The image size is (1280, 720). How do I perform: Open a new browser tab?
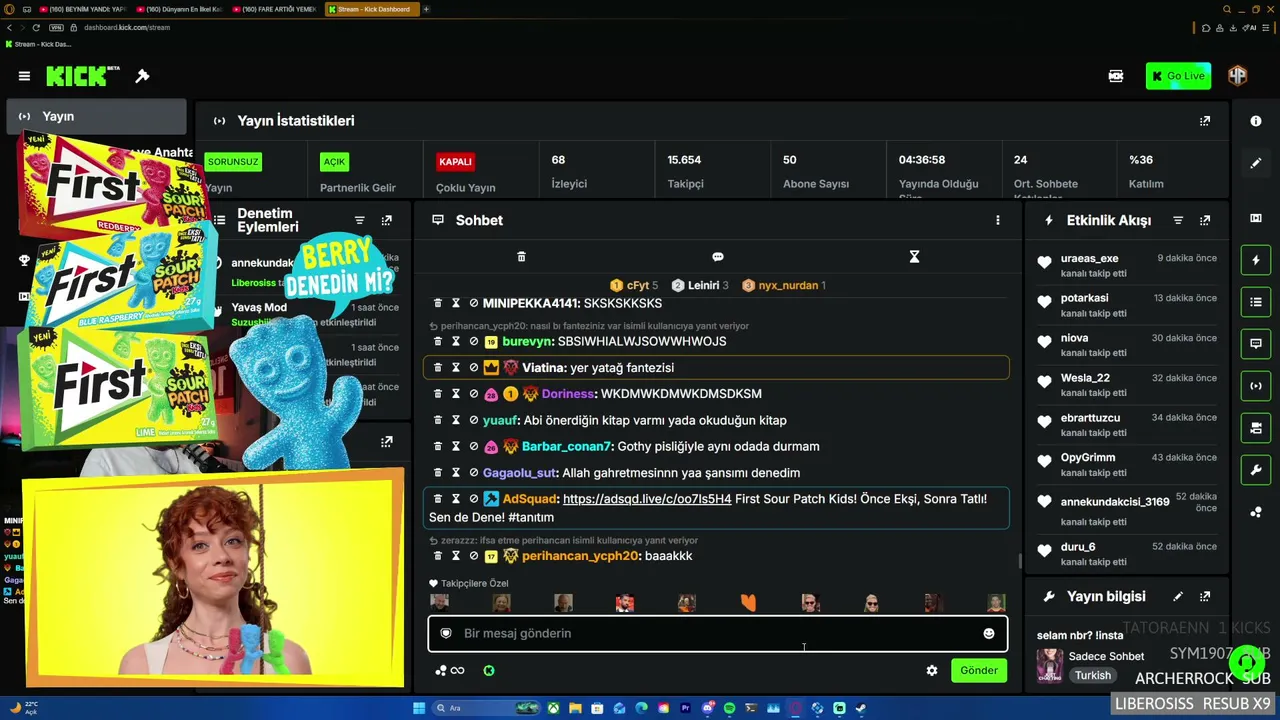pyautogui.click(x=426, y=9)
